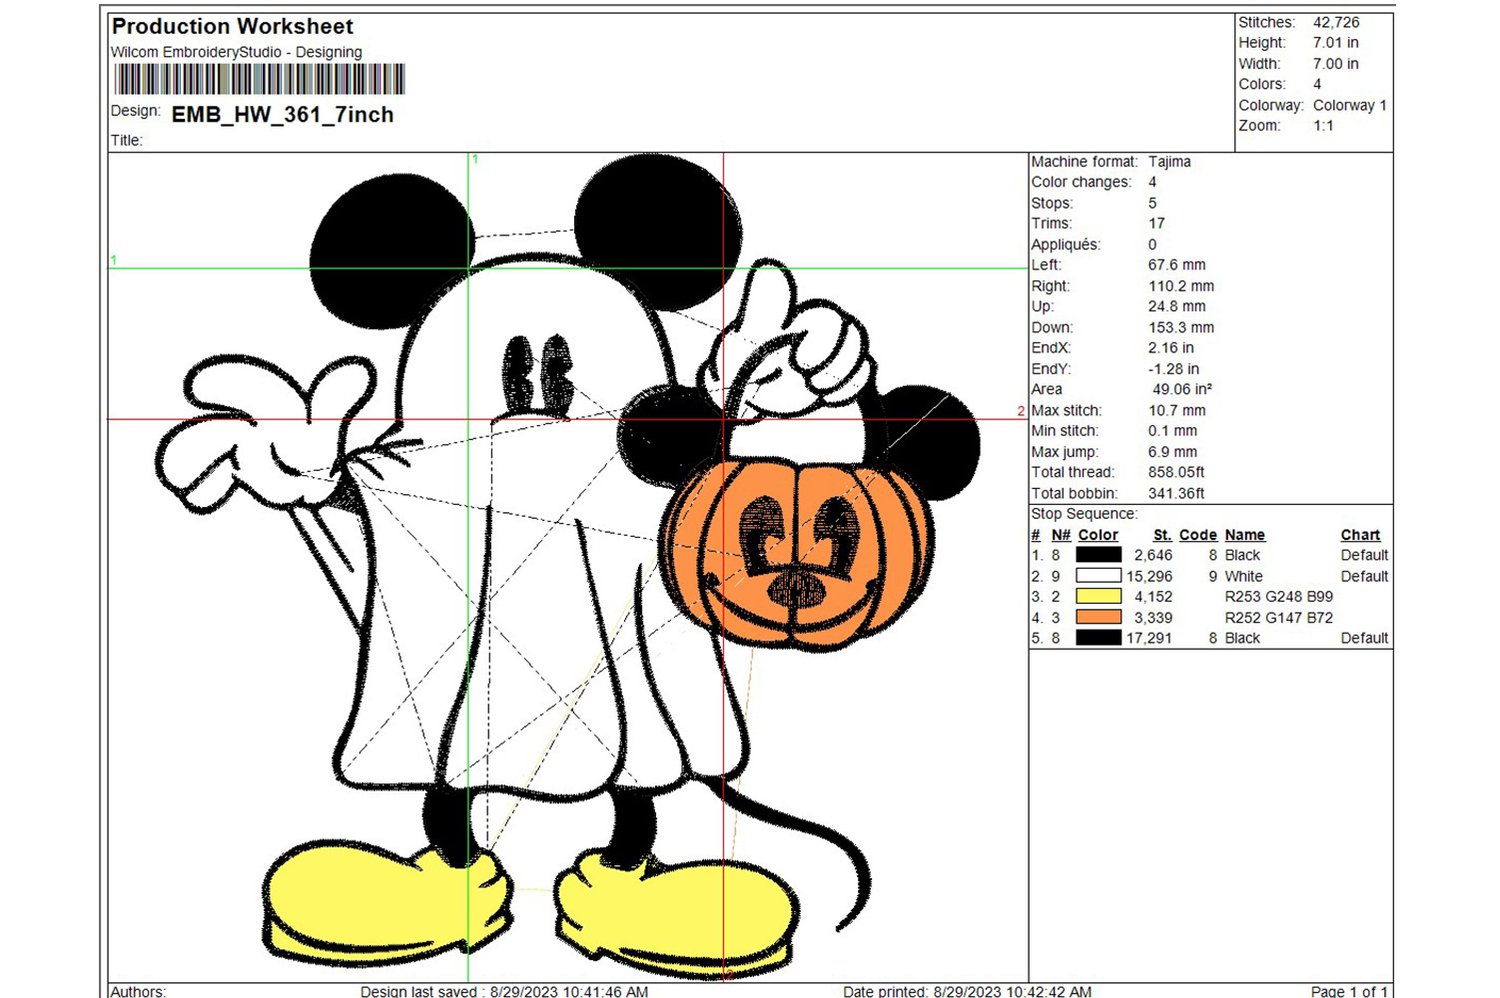Select the '4' value beside 'Color changes:'
1500x998 pixels.
[x=1152, y=182]
